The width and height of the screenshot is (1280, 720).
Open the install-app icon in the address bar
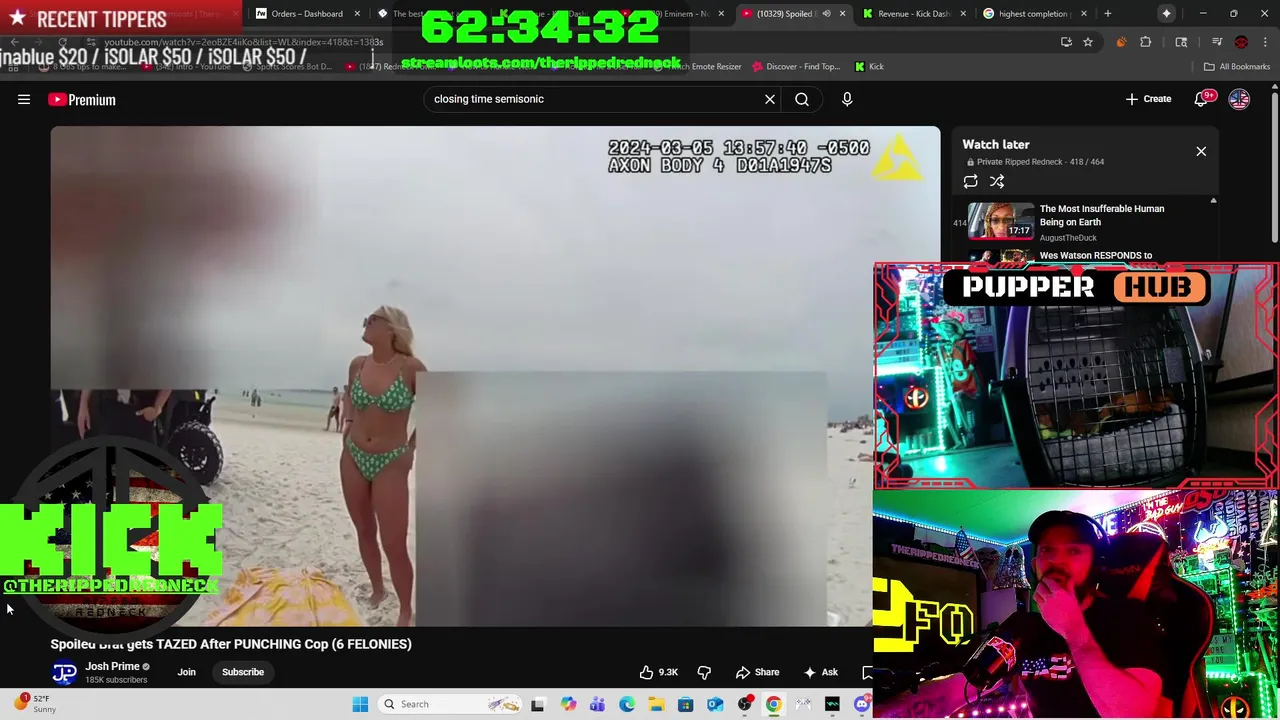pyautogui.click(x=1066, y=42)
